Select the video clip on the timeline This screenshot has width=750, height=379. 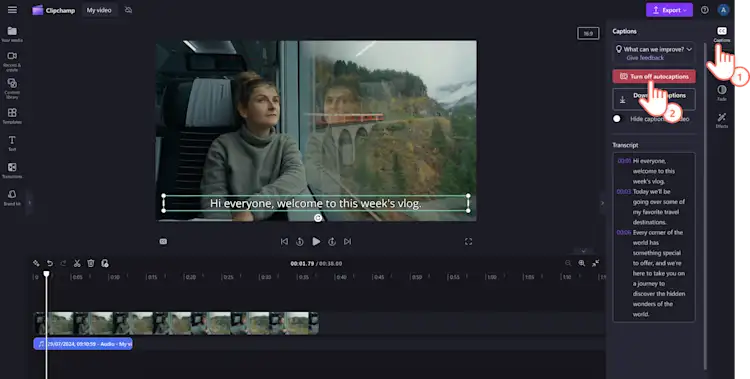176,323
